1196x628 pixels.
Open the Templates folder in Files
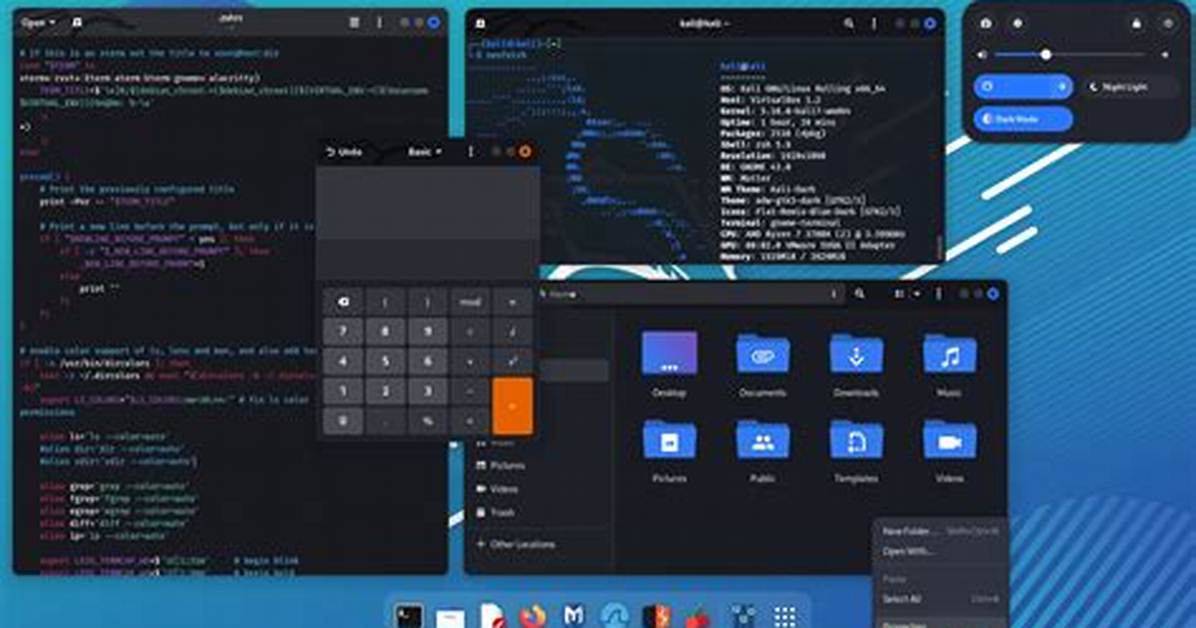coord(856,440)
